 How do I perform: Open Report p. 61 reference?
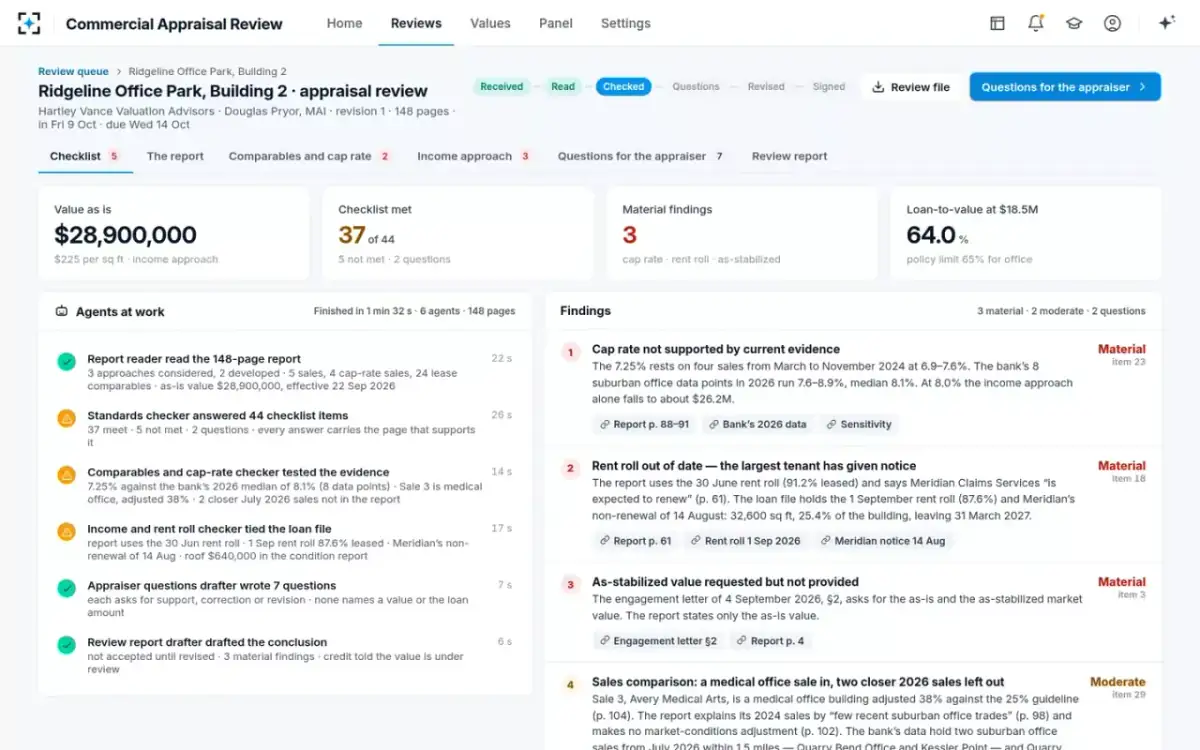[636, 540]
